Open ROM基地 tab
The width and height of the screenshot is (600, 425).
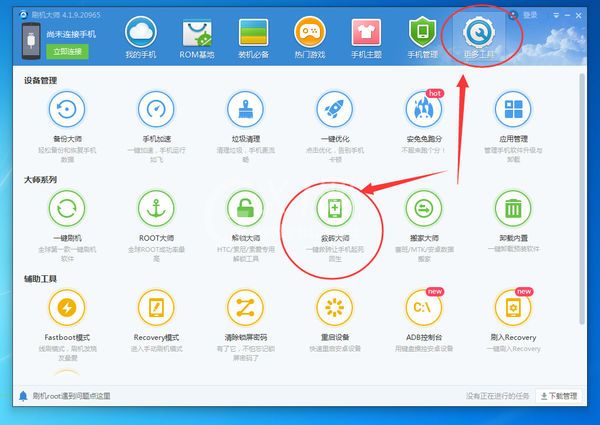coord(197,37)
